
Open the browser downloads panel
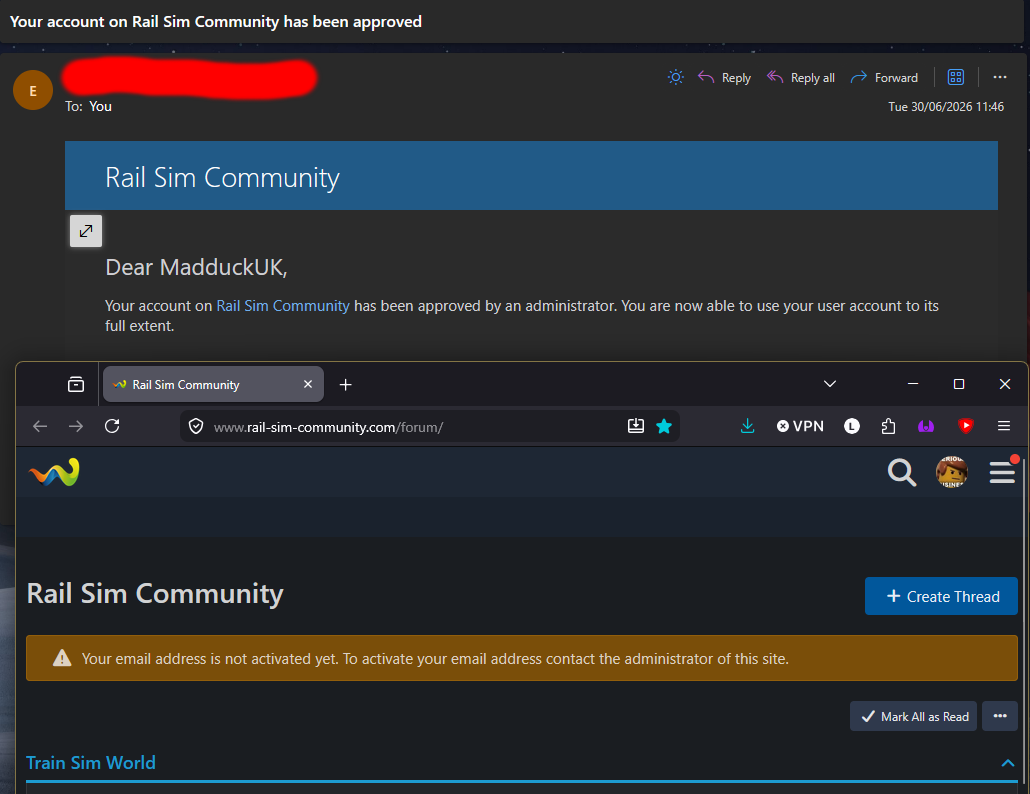pos(748,426)
